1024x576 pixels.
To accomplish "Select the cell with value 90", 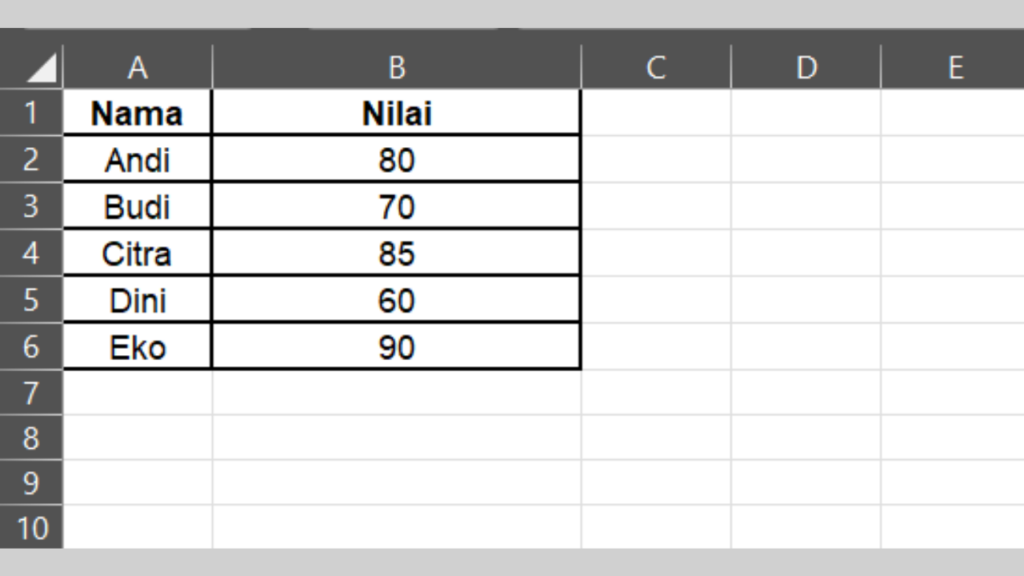I will (x=397, y=347).
